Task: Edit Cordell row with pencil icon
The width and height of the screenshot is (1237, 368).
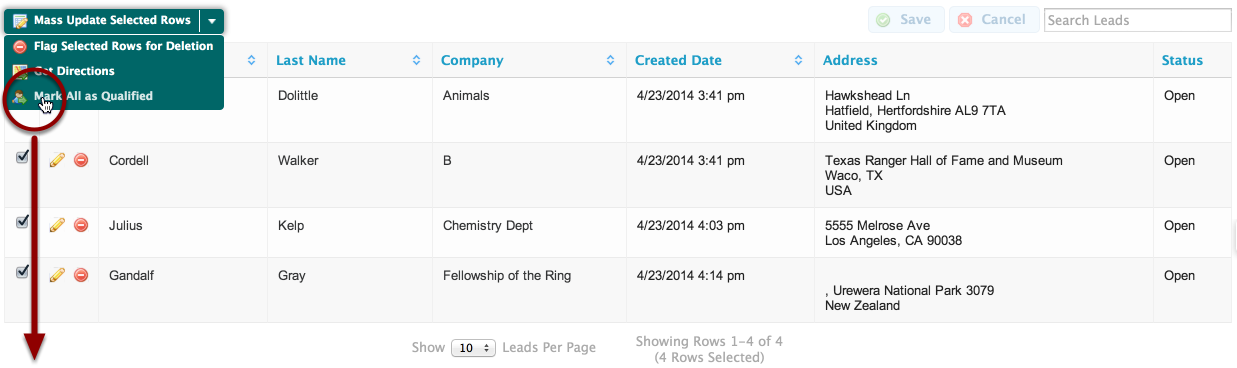Action: click(57, 160)
